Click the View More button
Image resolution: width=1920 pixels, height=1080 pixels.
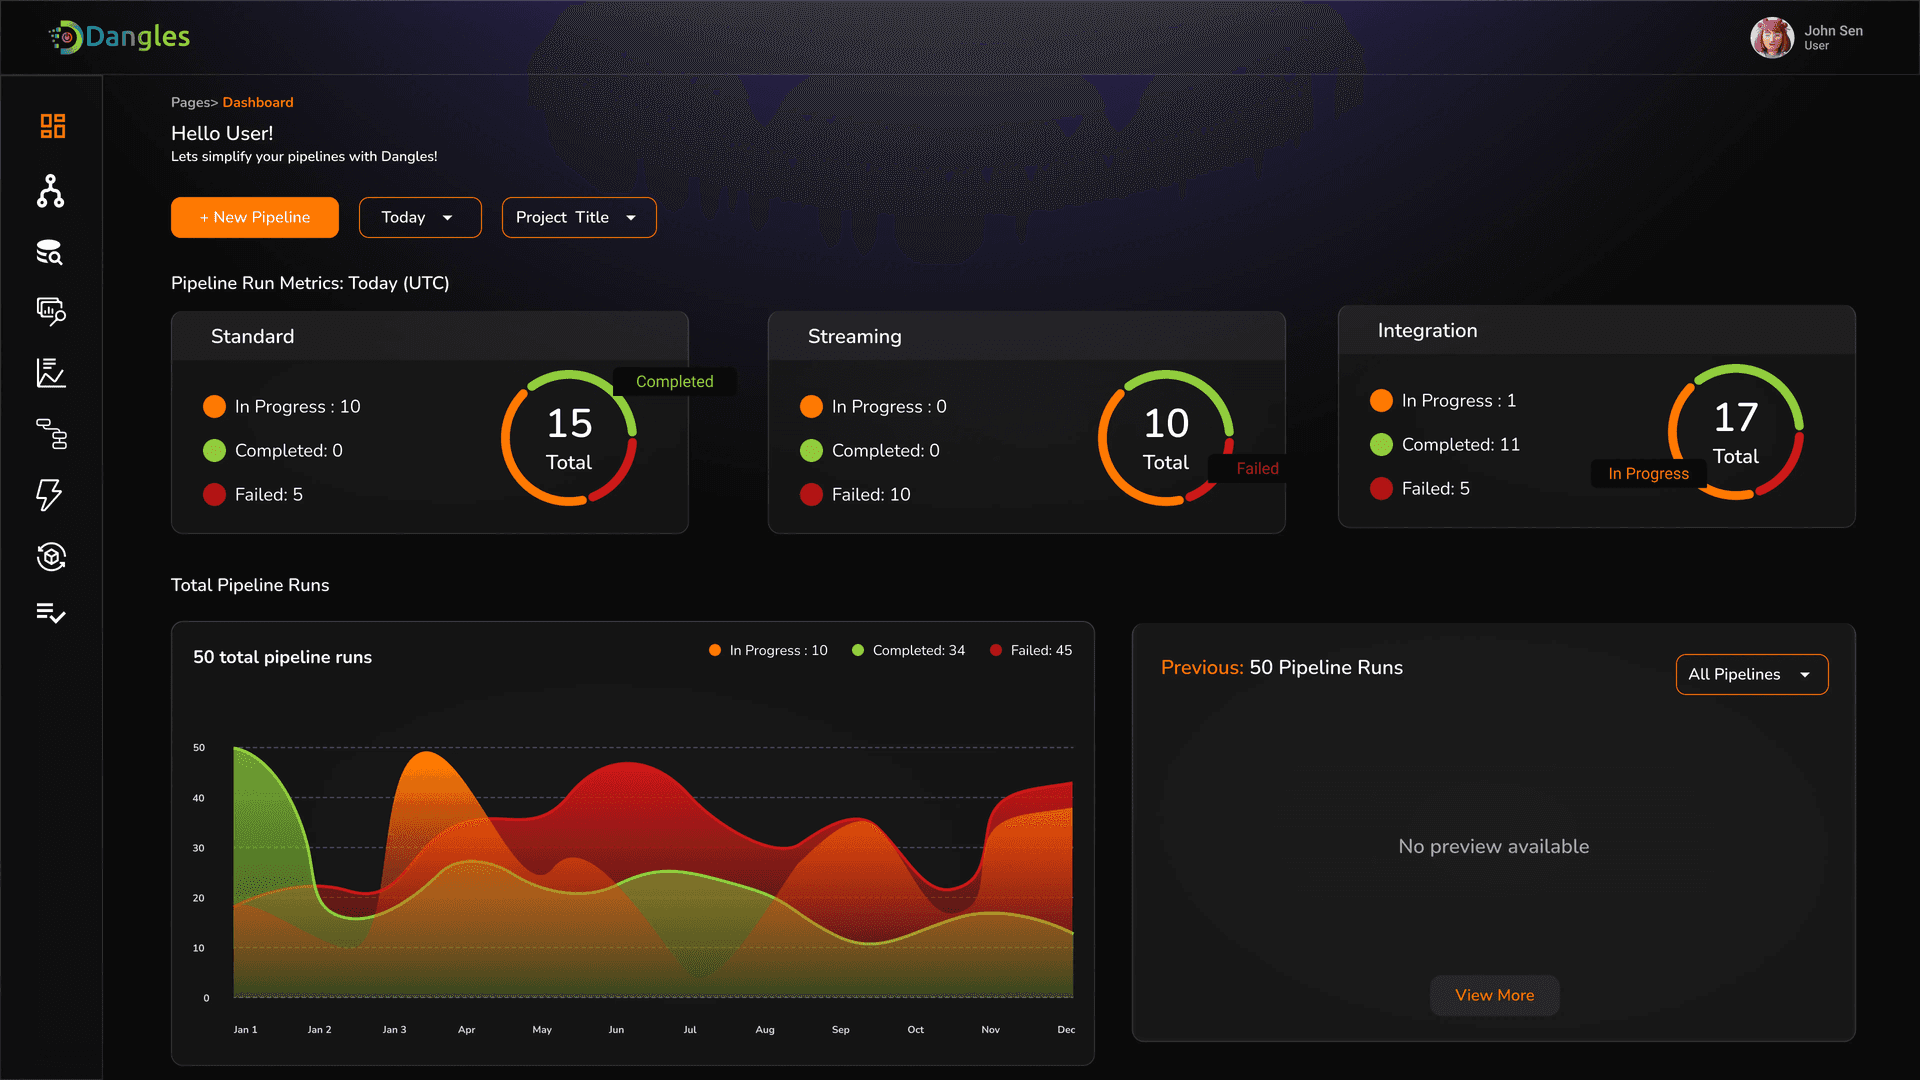pyautogui.click(x=1494, y=996)
